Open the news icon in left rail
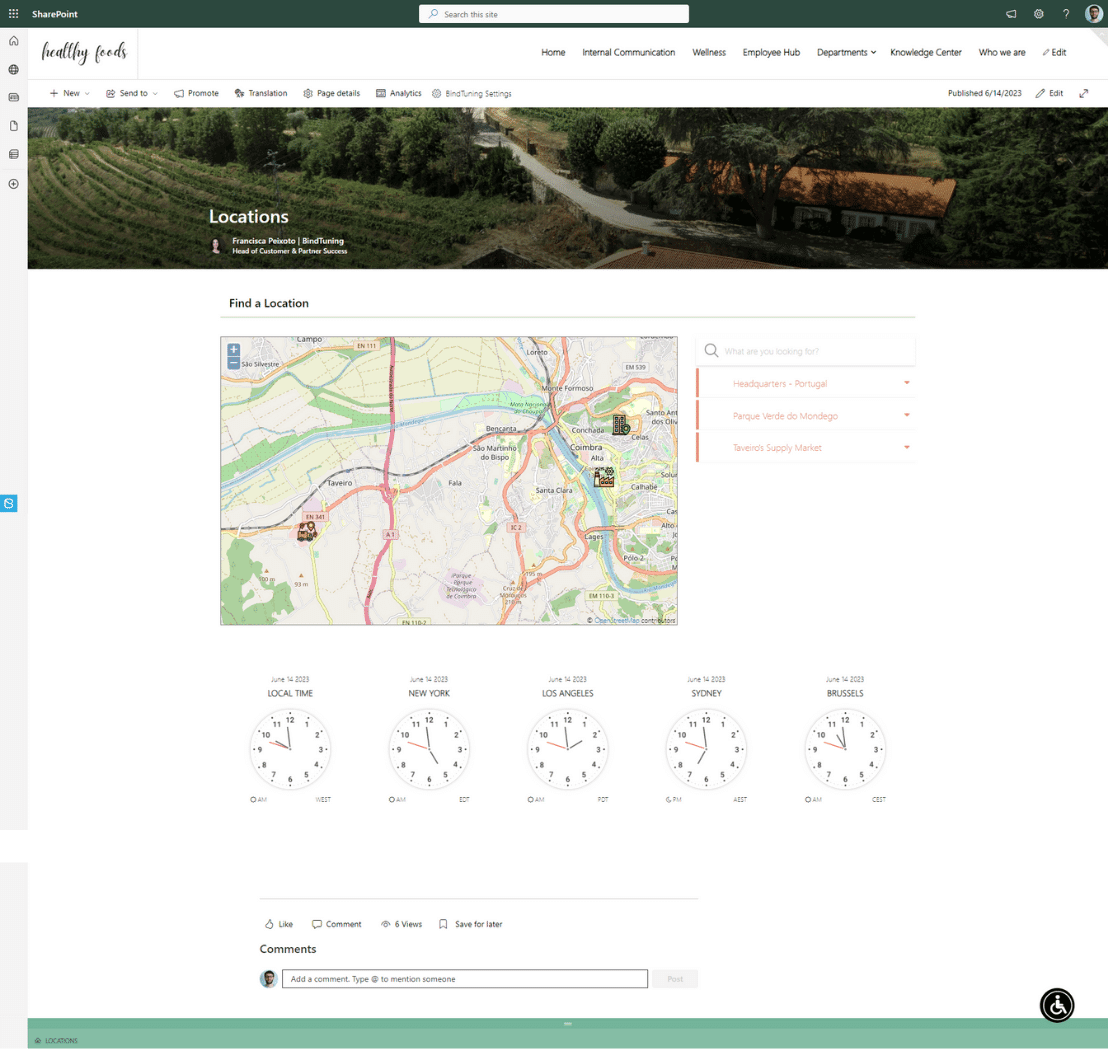This screenshot has height=1049, width=1108. coord(13,97)
